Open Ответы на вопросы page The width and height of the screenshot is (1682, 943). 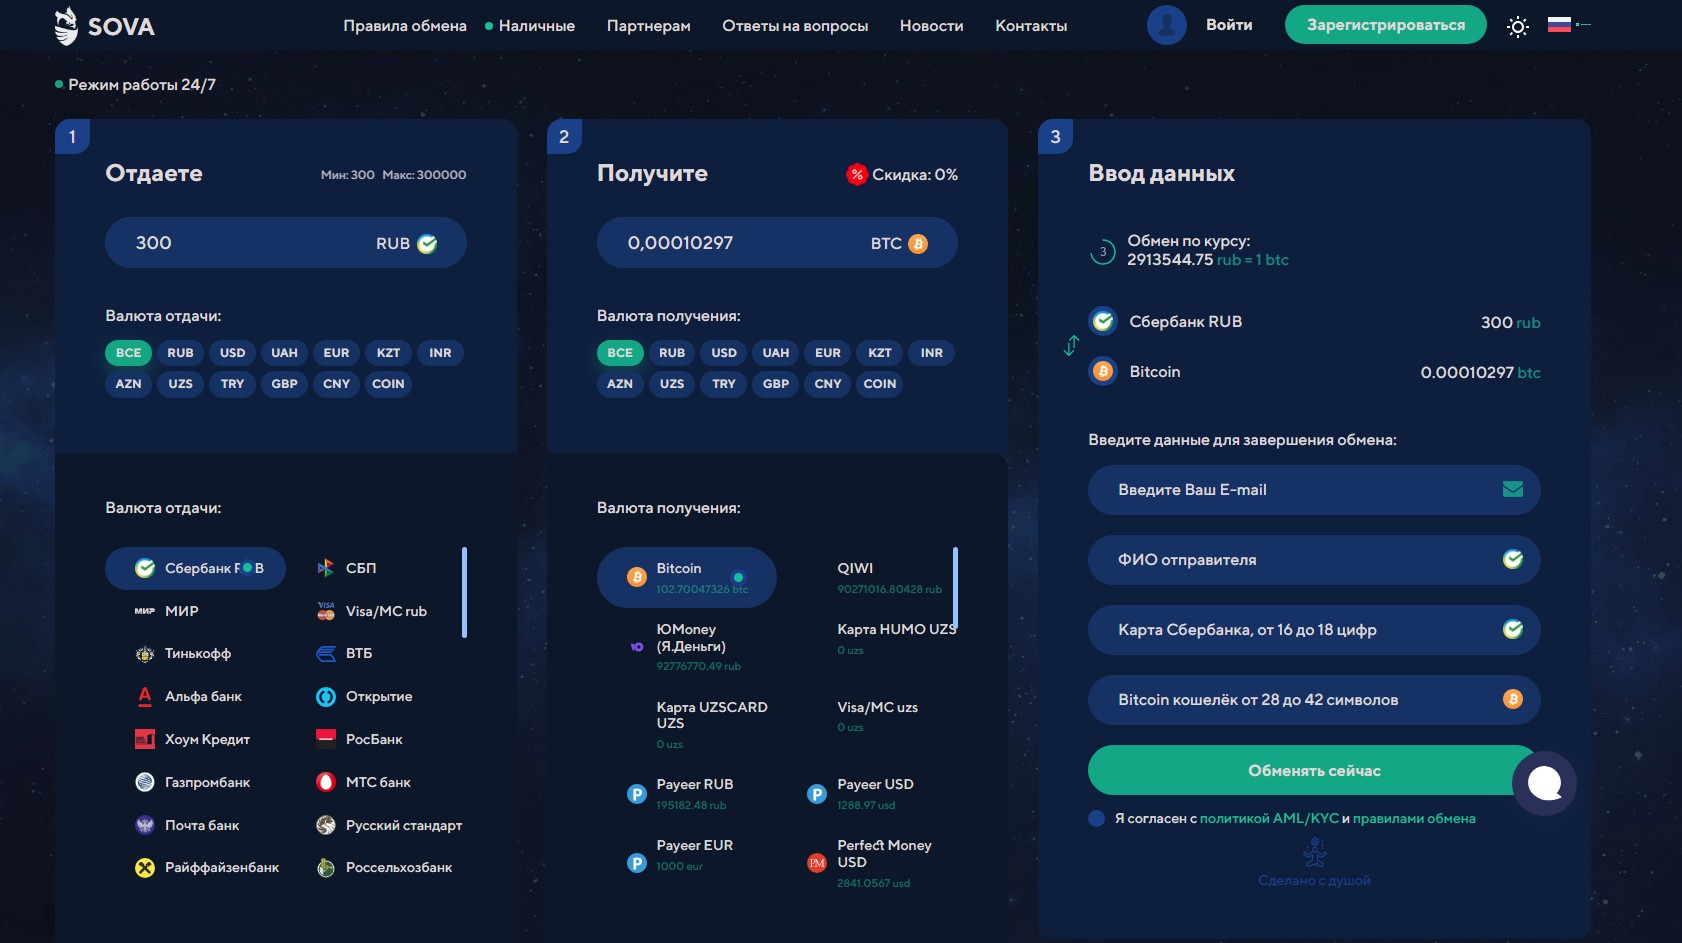pos(795,26)
